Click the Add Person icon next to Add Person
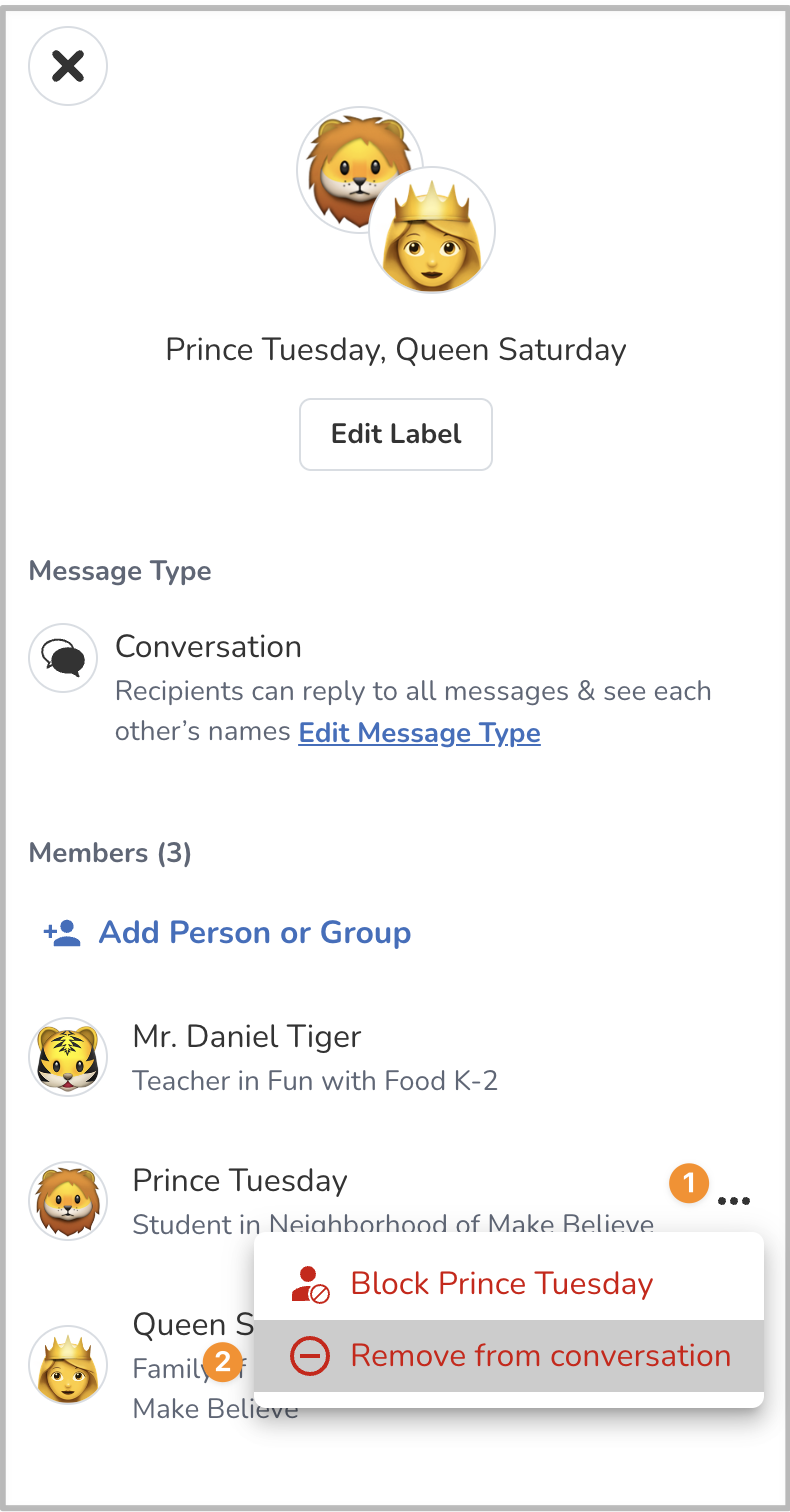 click(x=60, y=931)
